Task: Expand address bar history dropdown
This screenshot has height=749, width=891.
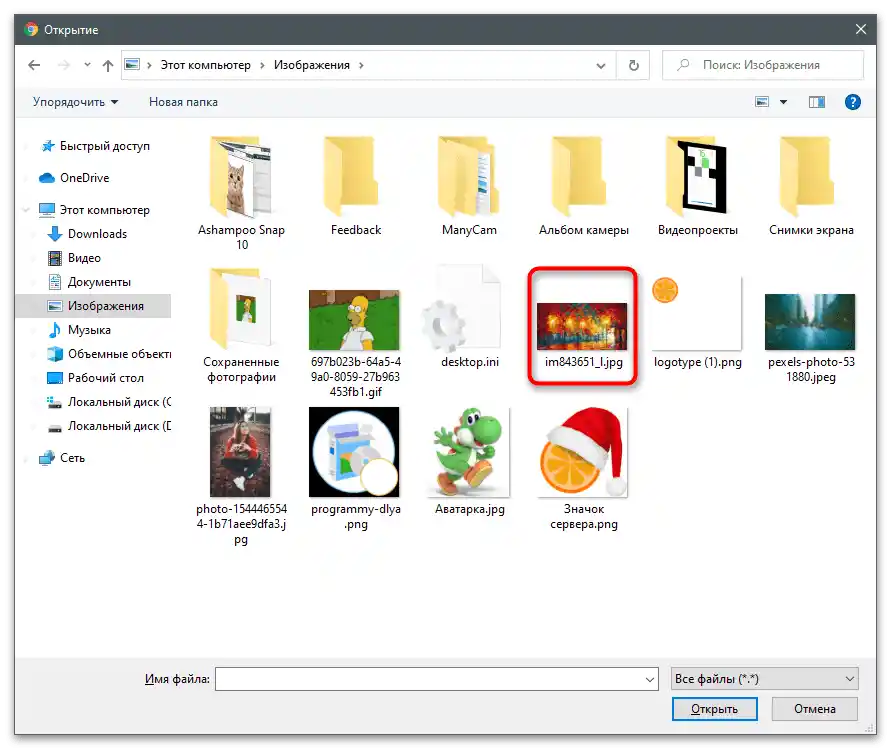Action: tap(601, 66)
